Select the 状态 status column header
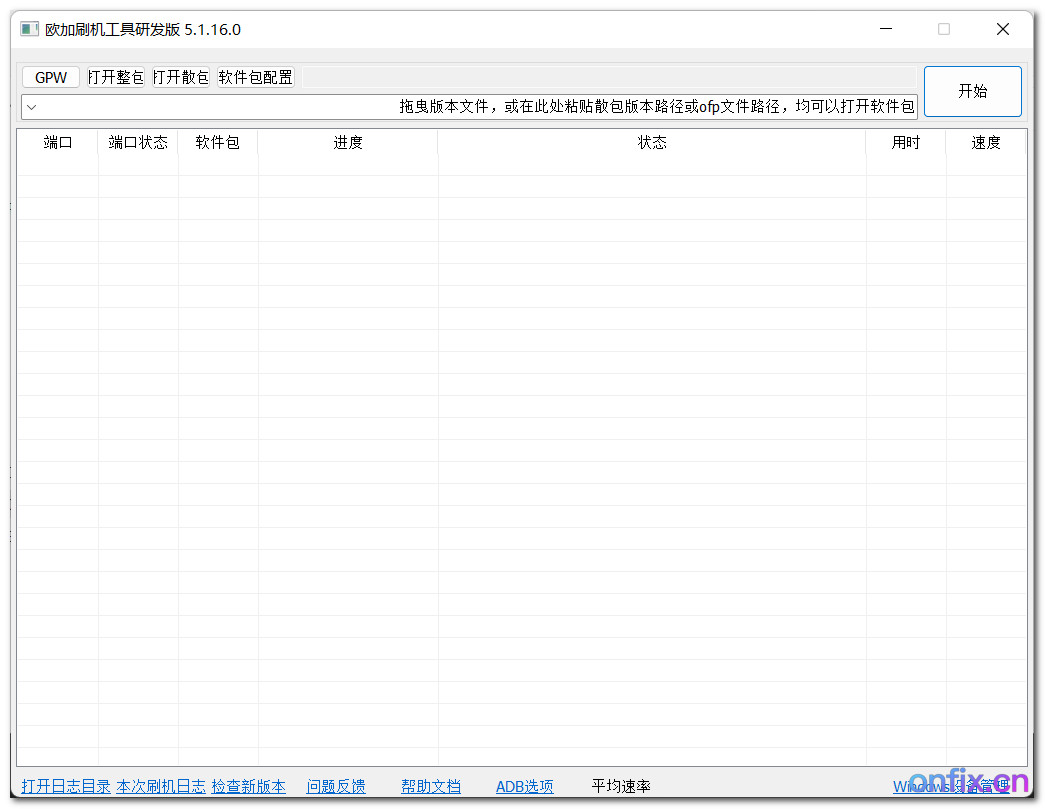The image size is (1045, 809). point(652,142)
